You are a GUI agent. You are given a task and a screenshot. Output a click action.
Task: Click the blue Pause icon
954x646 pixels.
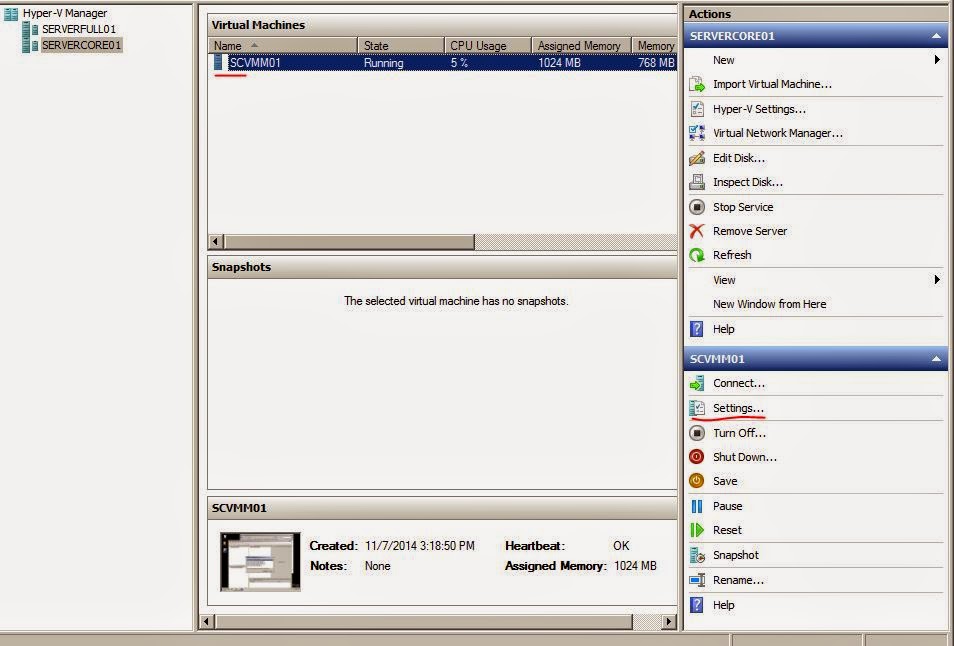tap(697, 506)
